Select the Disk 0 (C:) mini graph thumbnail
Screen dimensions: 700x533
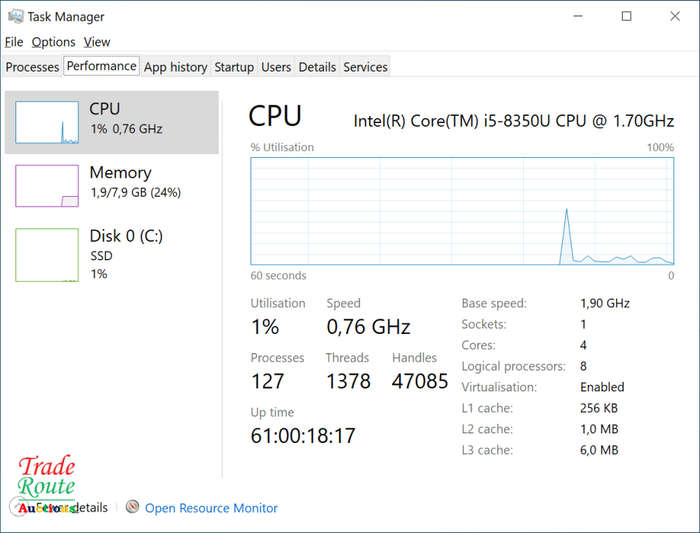pyautogui.click(x=47, y=255)
